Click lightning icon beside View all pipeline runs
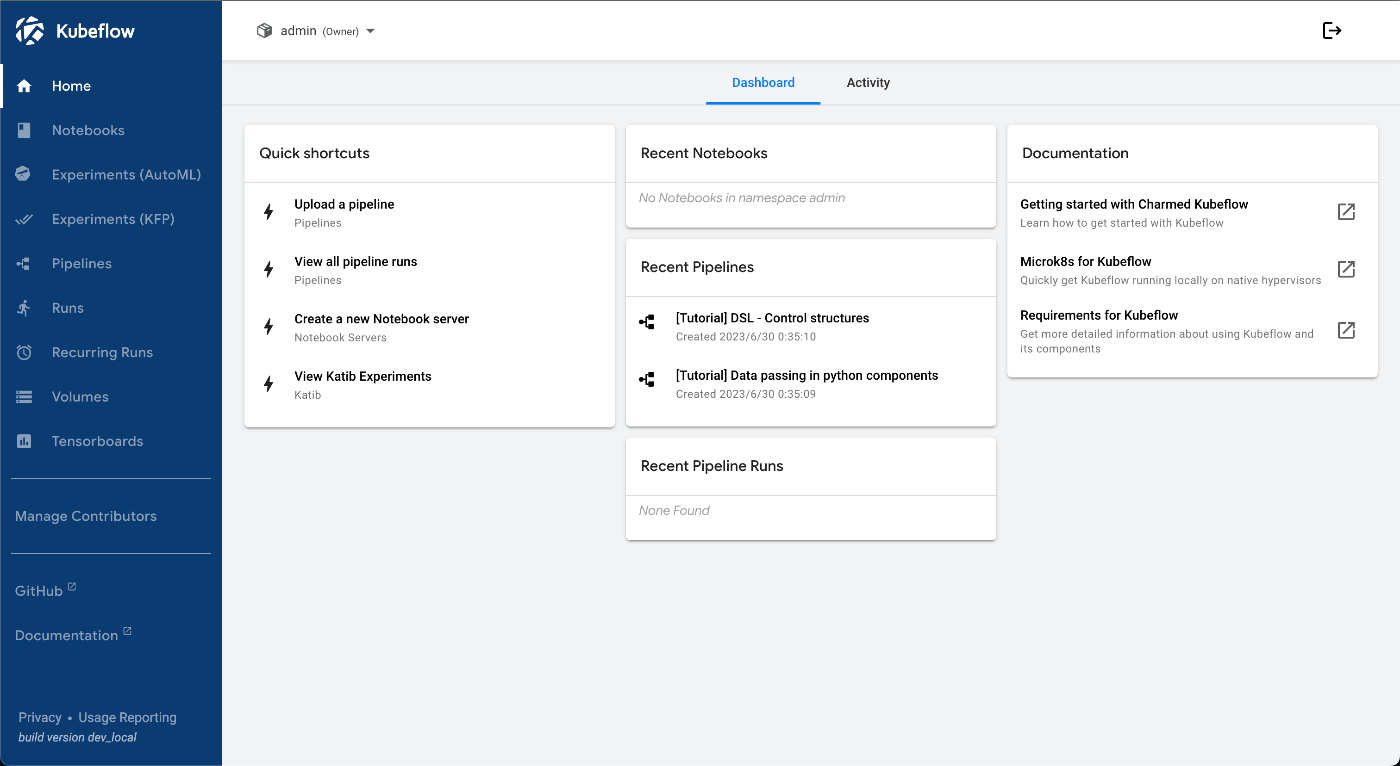Screen dimensions: 1400x766 pos(268,269)
